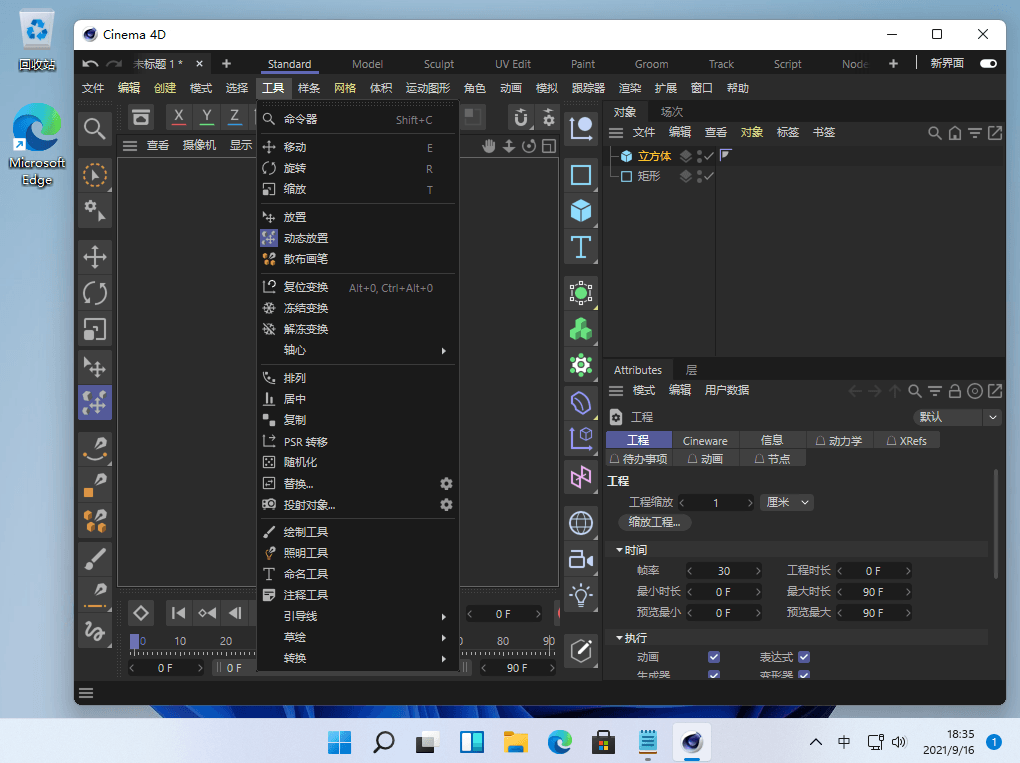Choose 散布画笔 from the tools menu
Viewport: 1020px width, 763px height.
[x=358, y=259]
